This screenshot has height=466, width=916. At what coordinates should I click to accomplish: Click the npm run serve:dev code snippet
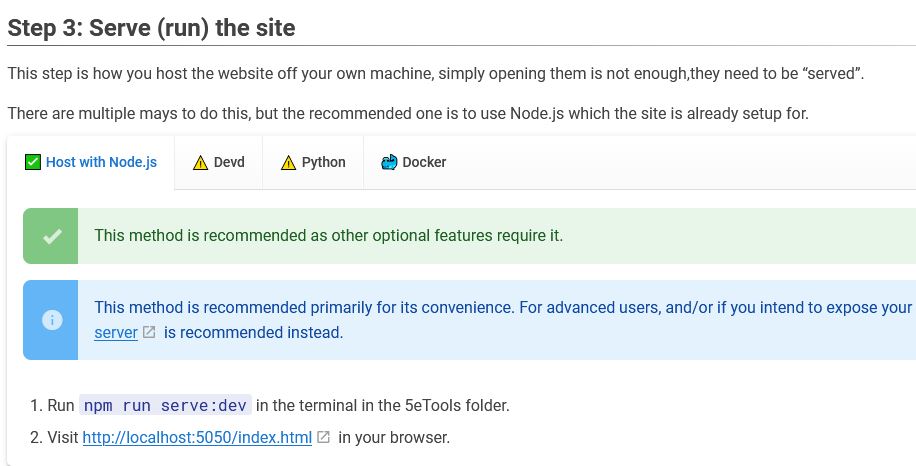pos(165,405)
